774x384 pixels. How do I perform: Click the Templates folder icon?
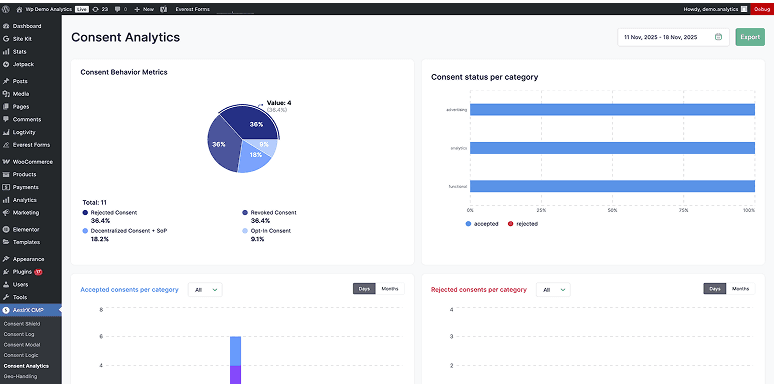coord(6,242)
